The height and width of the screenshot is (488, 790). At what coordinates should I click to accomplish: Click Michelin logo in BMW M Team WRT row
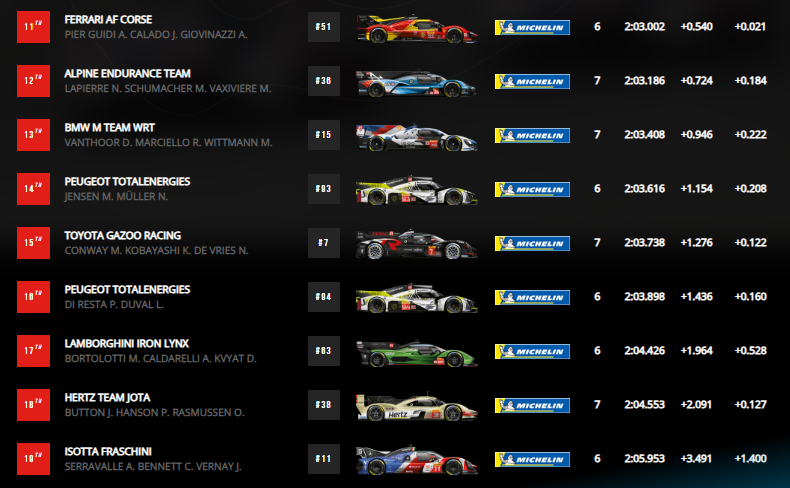tap(532, 135)
